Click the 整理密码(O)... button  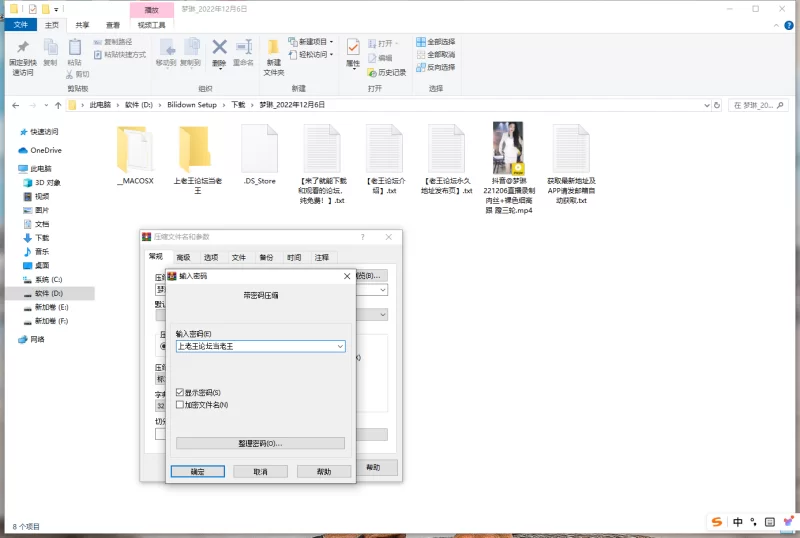click(x=260, y=443)
